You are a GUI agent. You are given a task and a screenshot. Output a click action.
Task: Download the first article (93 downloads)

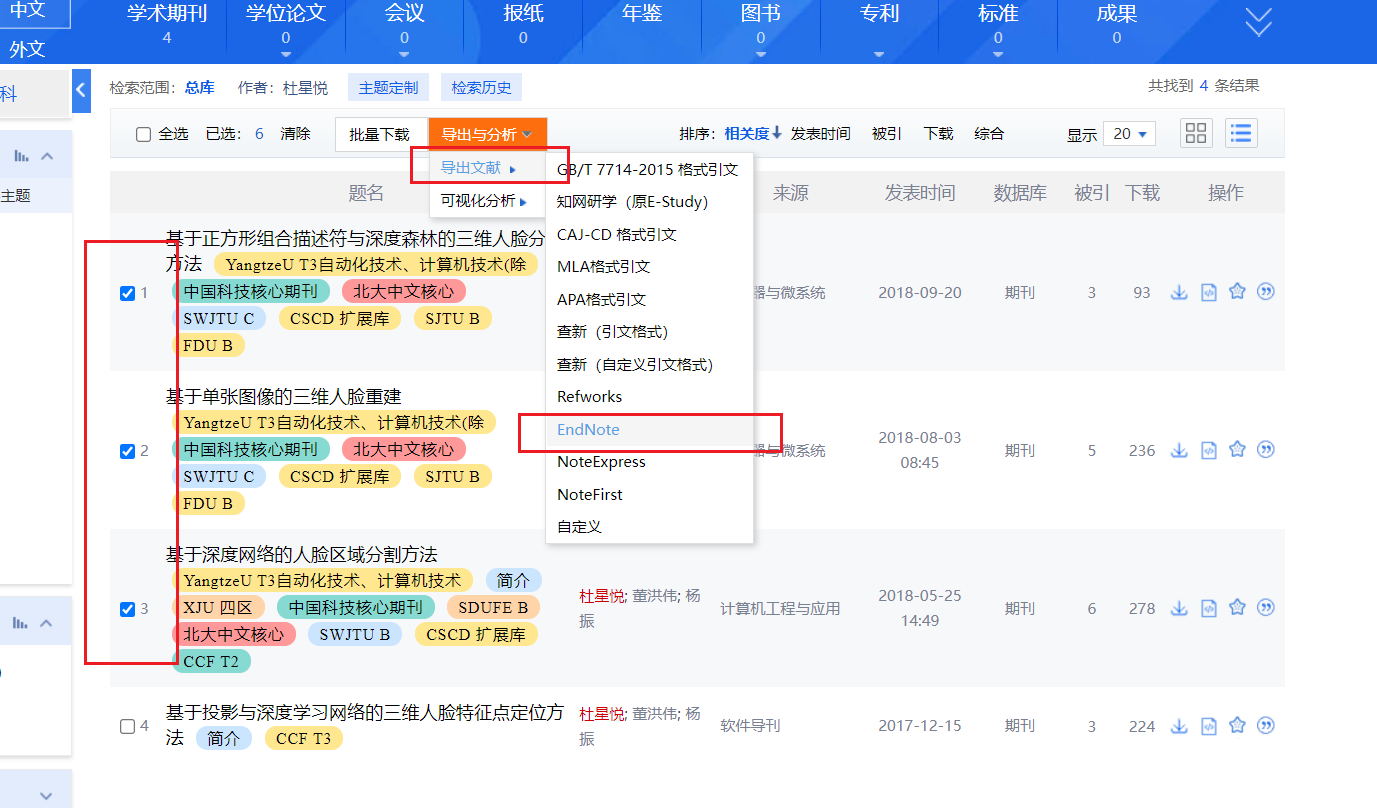[x=1179, y=292]
